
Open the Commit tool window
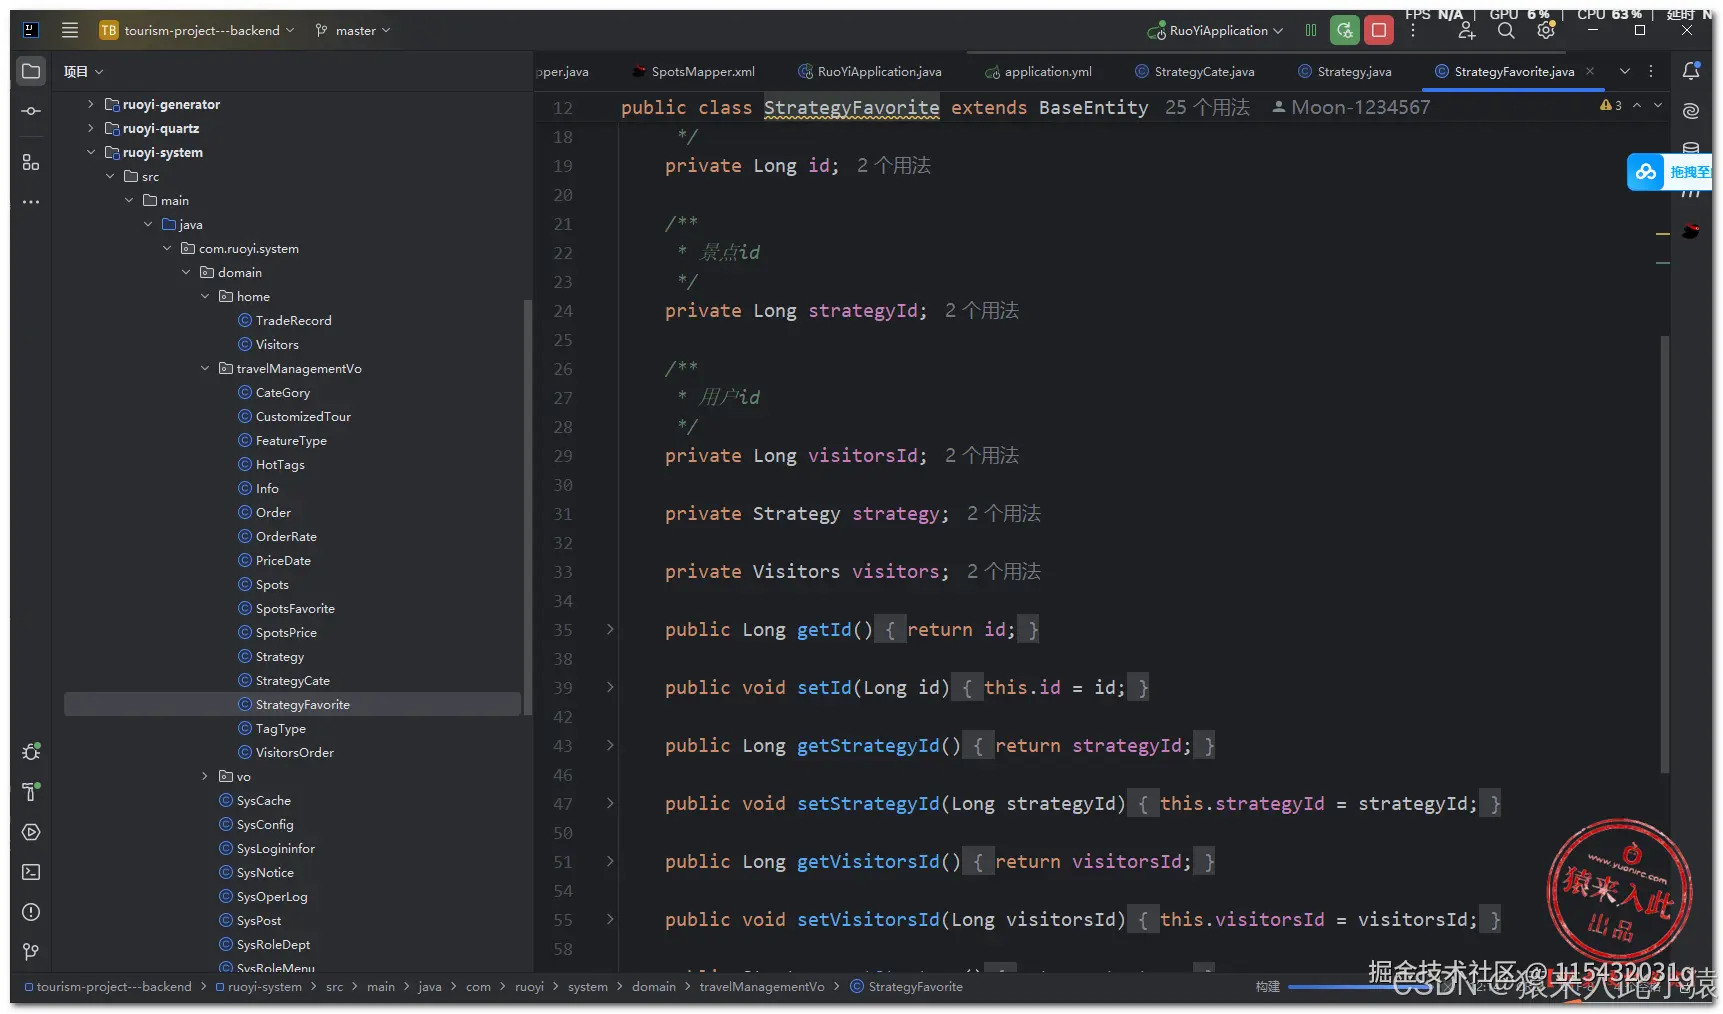(x=31, y=111)
